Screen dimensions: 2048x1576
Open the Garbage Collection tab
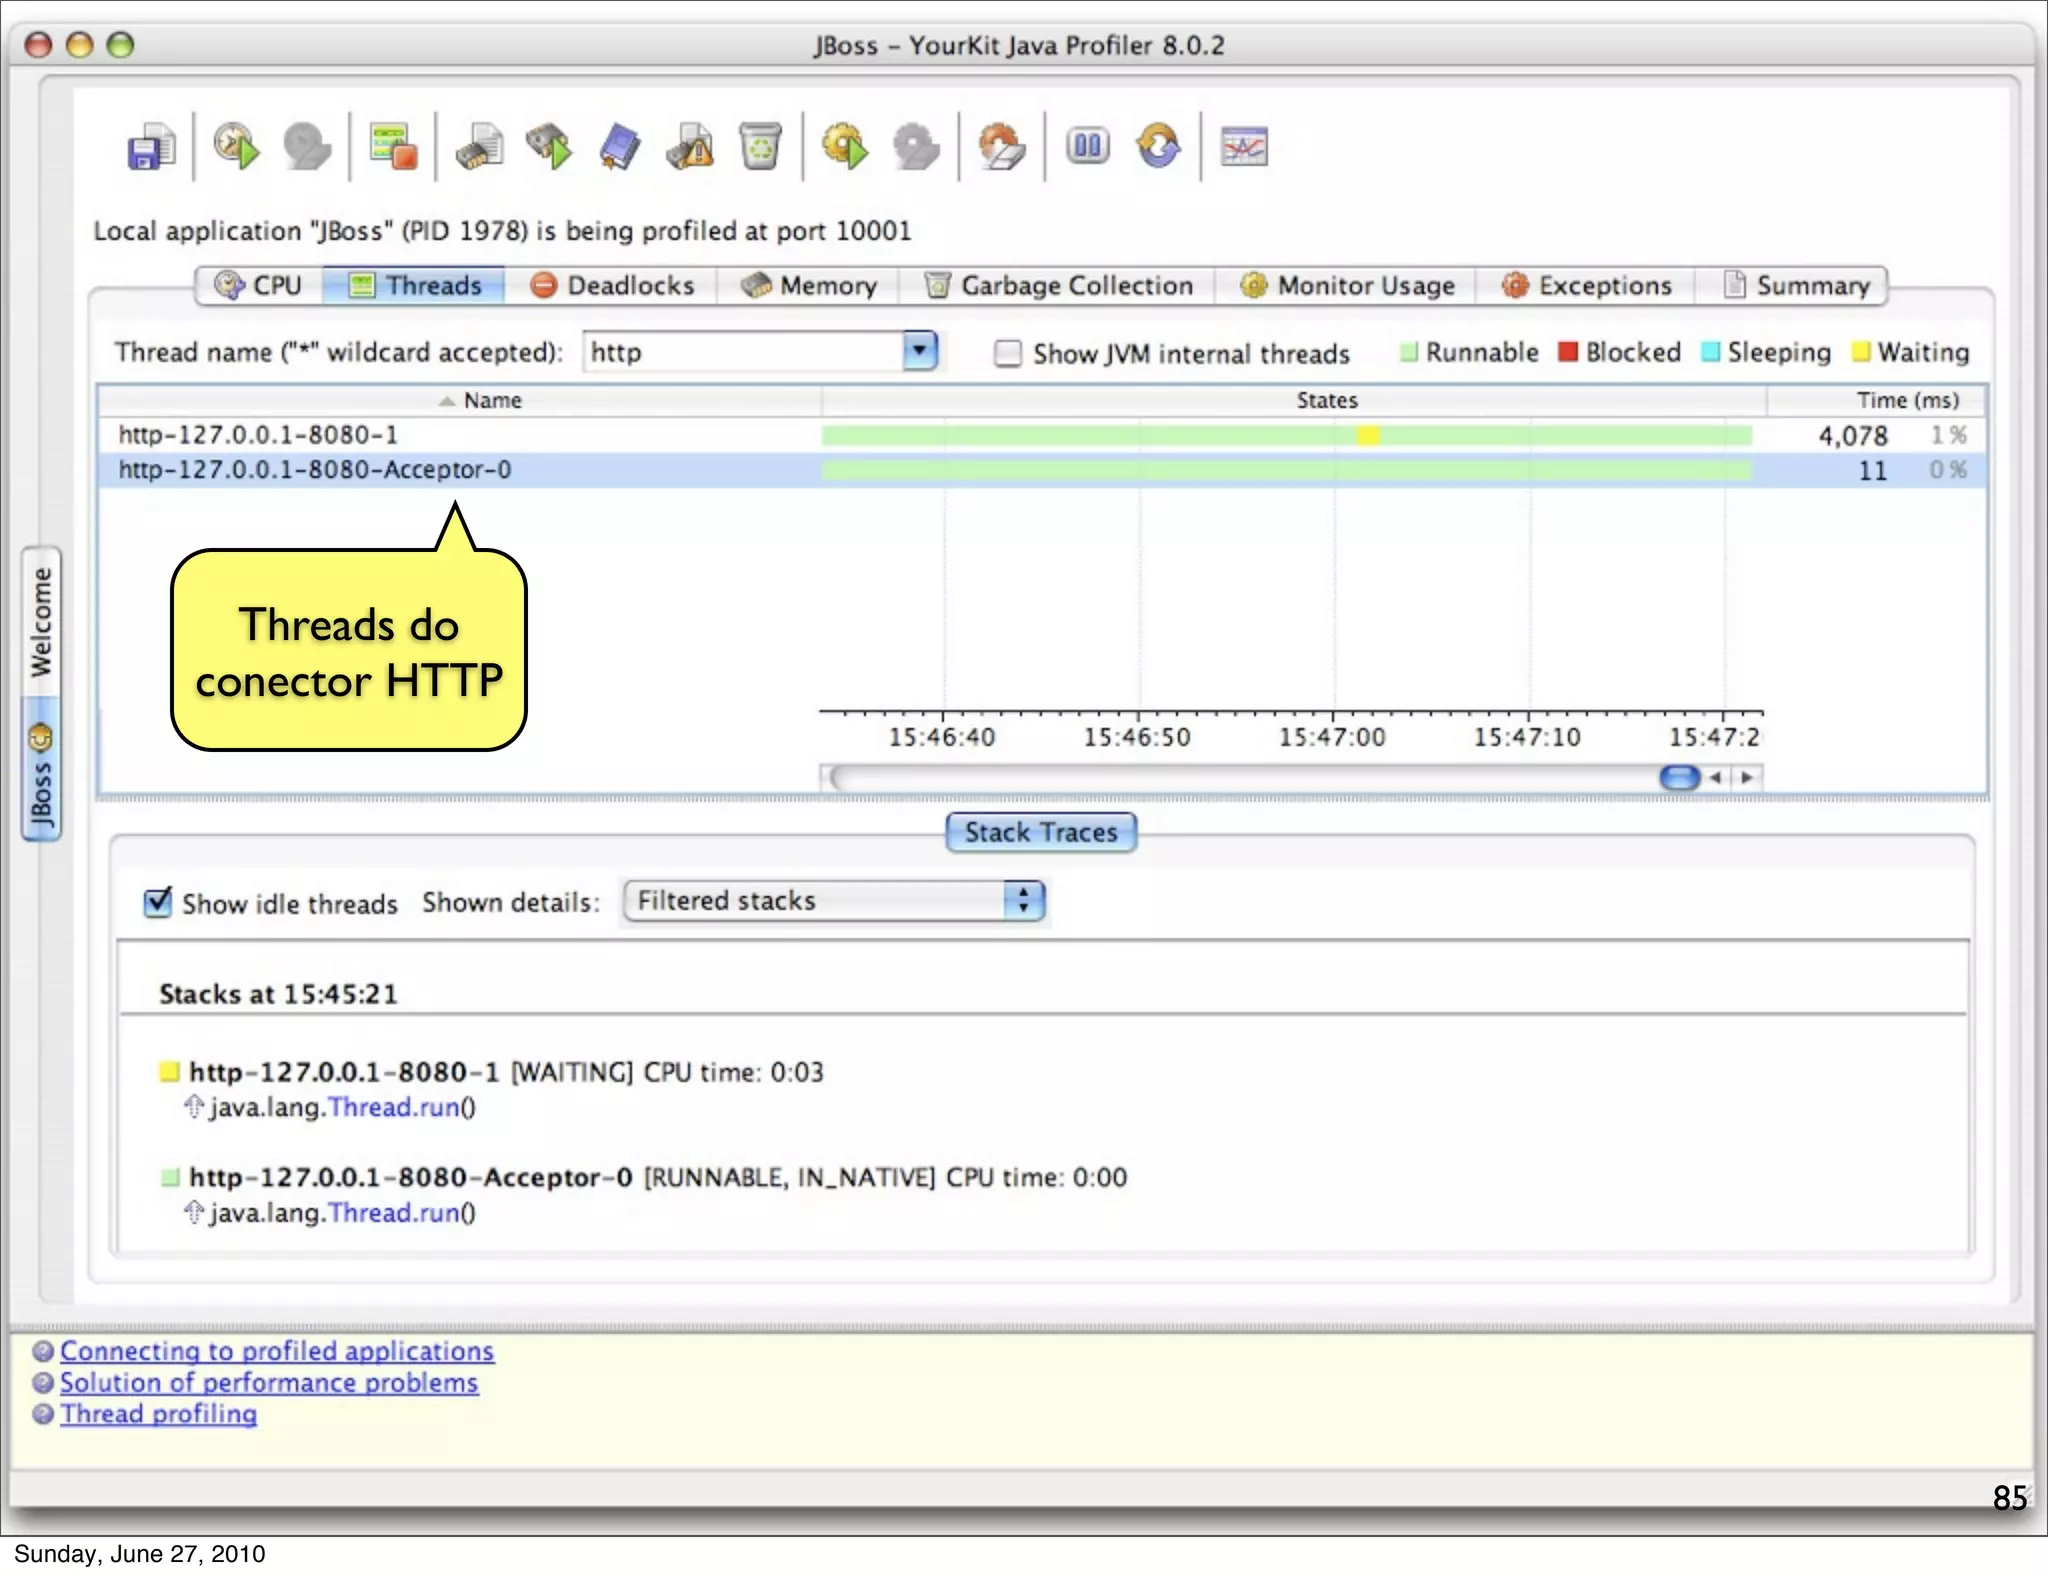pos(1058,286)
